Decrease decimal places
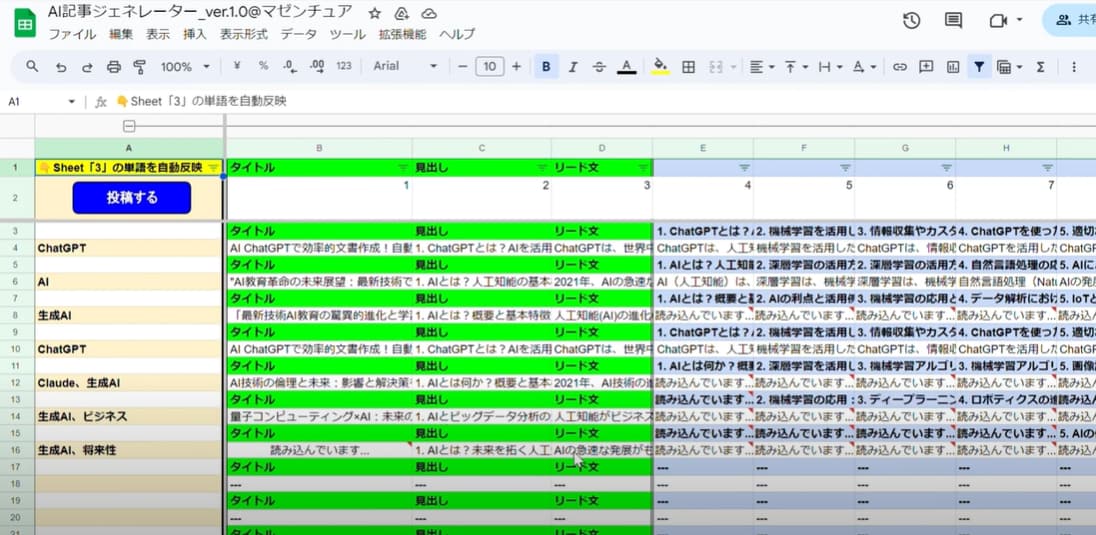 289,66
